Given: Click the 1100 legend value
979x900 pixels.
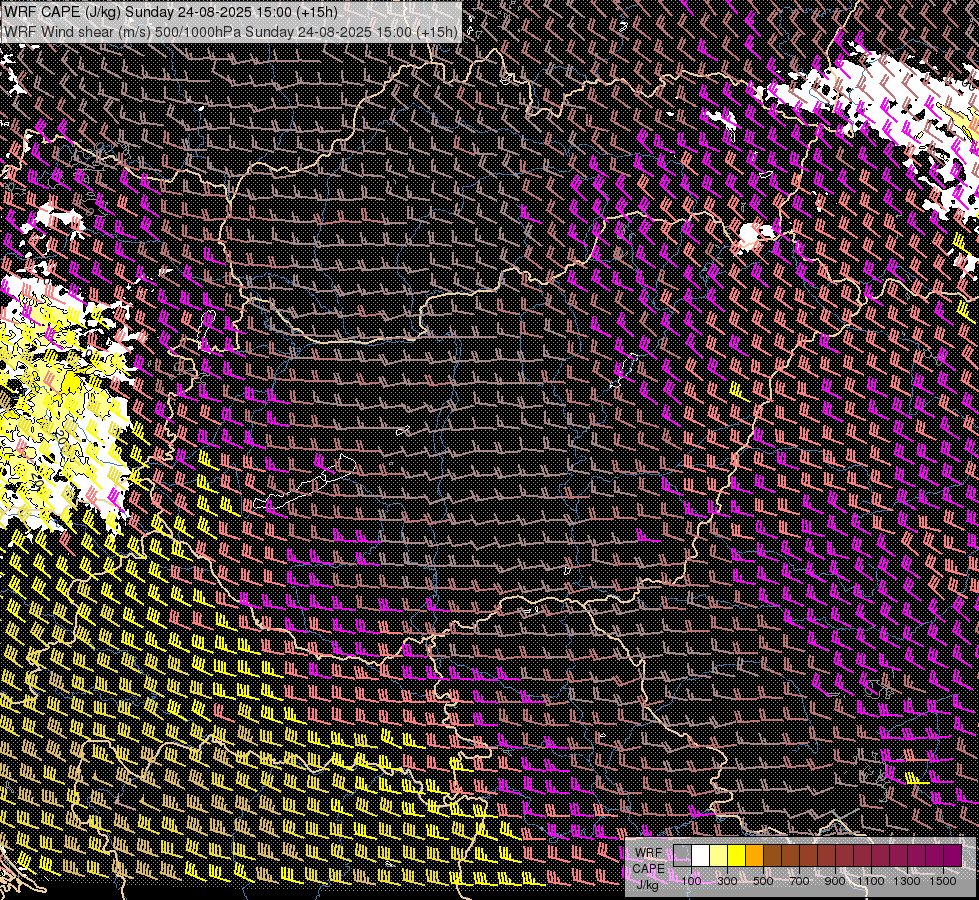Looking at the screenshot, I should coord(870,881).
